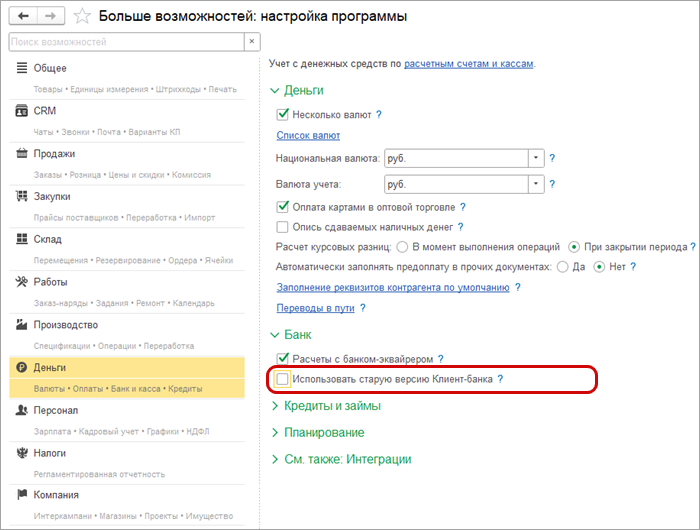This screenshot has height=530, width=700.
Task: Open the Национальная валюта dropdown
Action: (x=535, y=158)
